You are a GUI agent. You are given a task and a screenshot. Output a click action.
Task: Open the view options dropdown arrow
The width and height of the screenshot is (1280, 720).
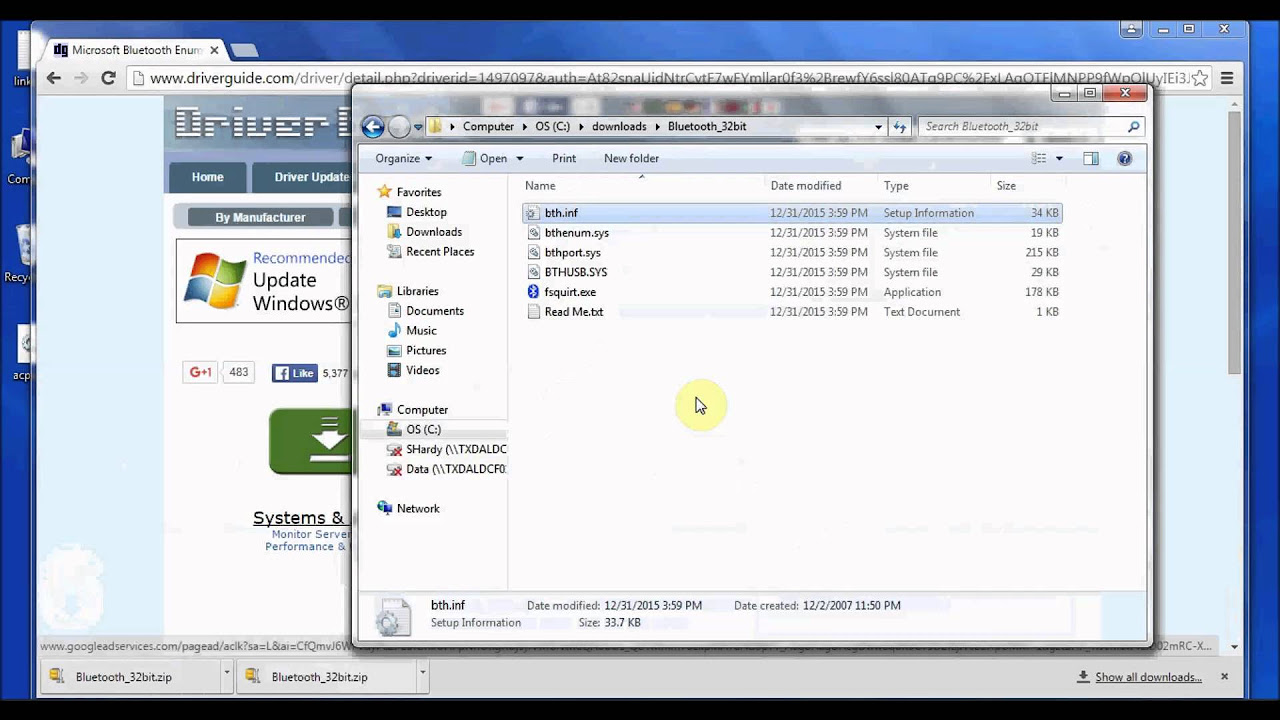(1059, 158)
